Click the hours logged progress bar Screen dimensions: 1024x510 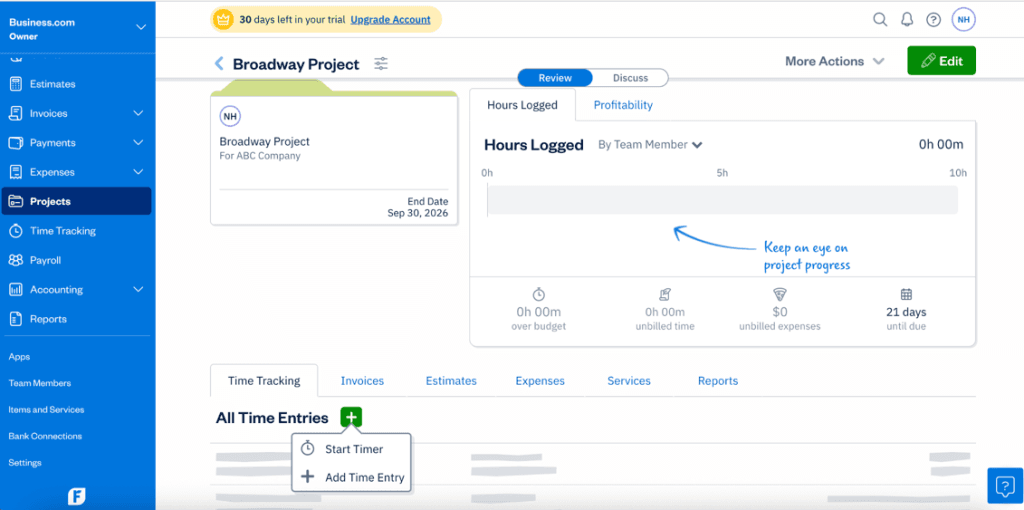coord(722,200)
